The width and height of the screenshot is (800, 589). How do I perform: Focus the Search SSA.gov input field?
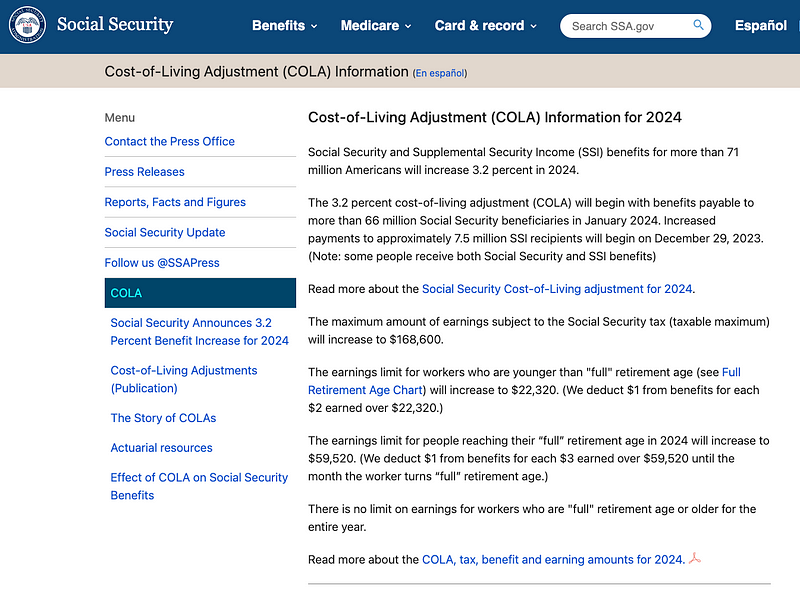(x=635, y=26)
